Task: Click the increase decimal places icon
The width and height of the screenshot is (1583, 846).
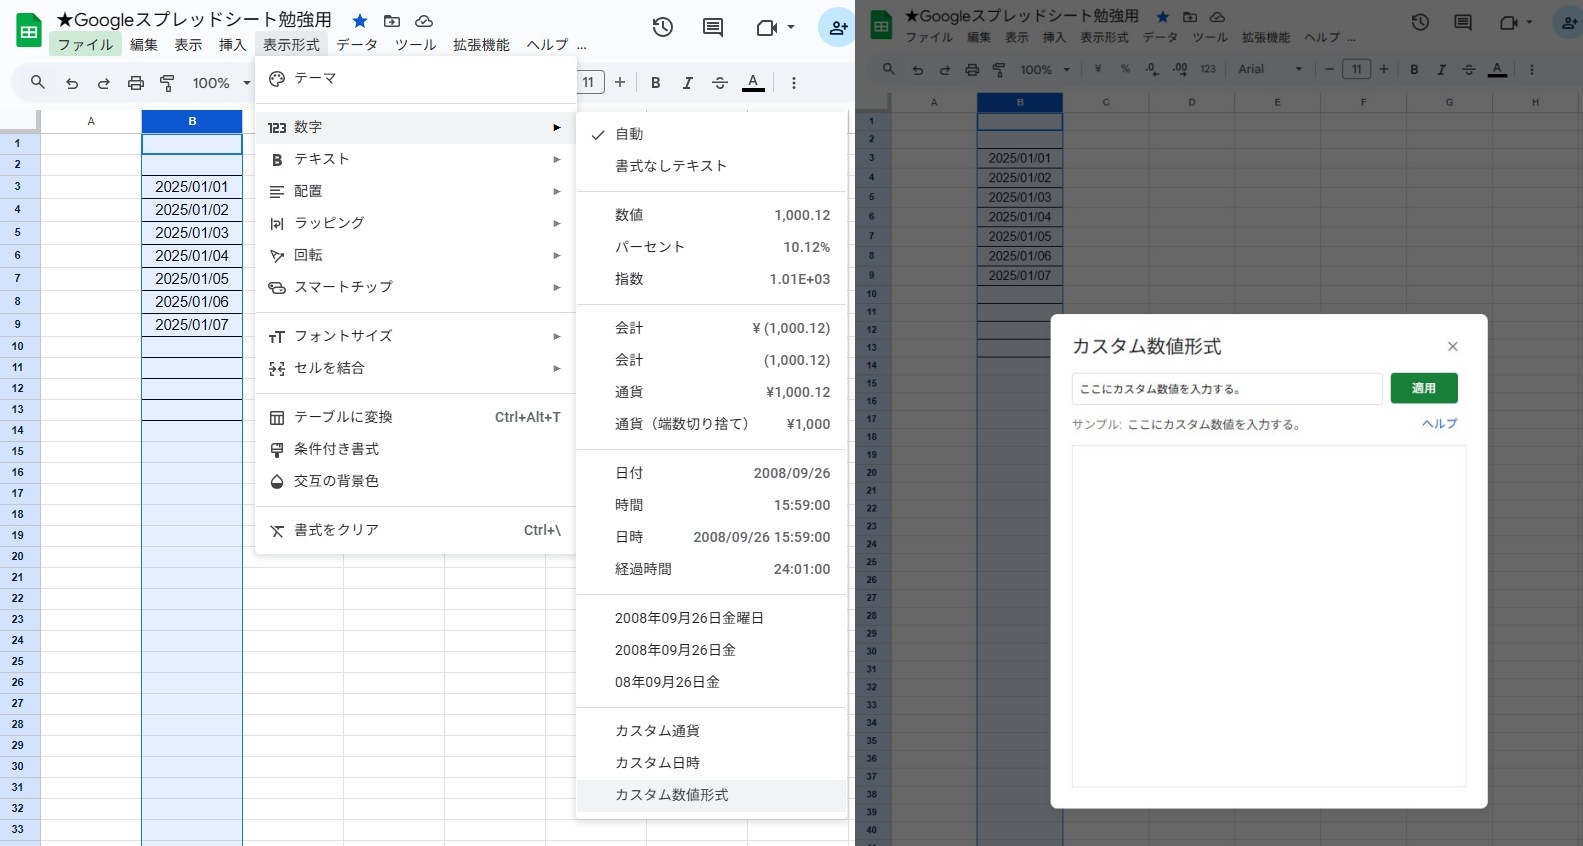Action: [x=1180, y=69]
